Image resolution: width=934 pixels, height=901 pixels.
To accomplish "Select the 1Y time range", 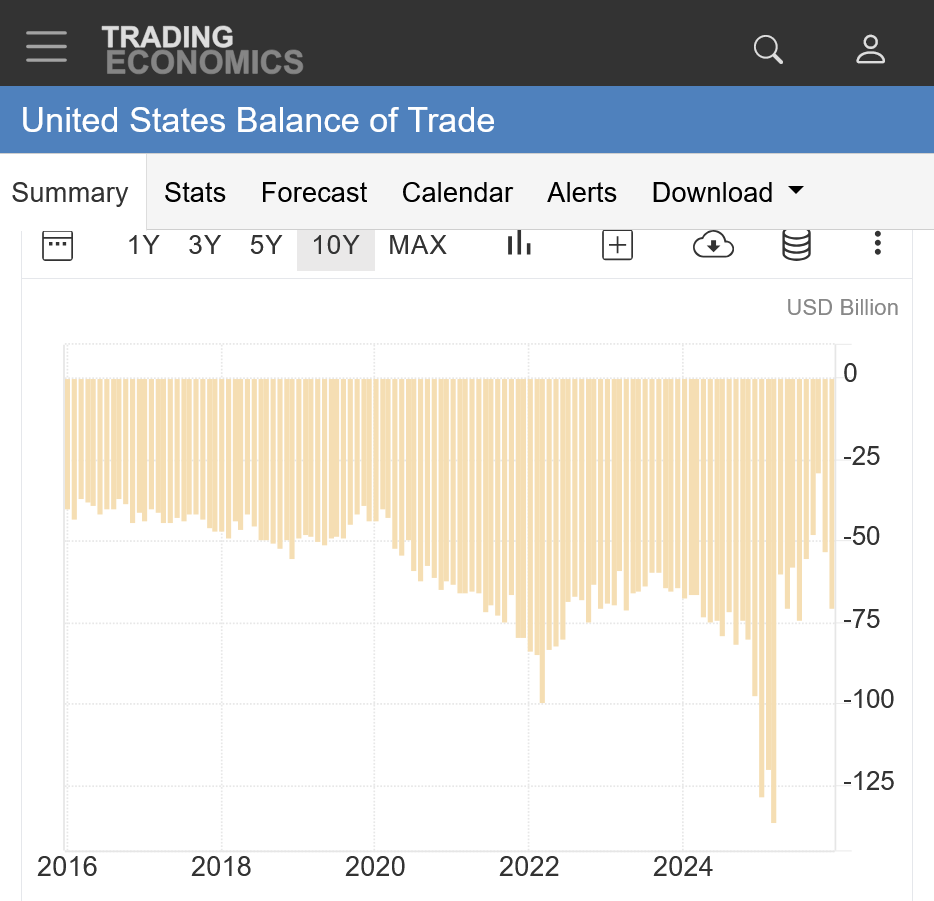I will coord(143,245).
